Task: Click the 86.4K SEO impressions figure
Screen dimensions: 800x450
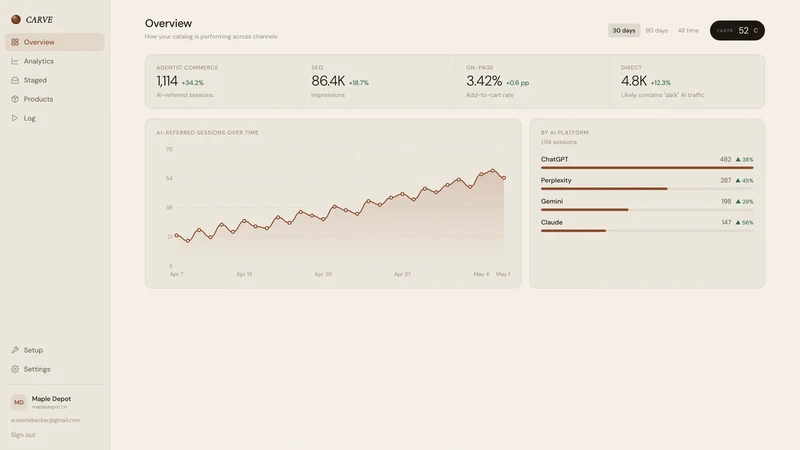Action: (x=328, y=81)
